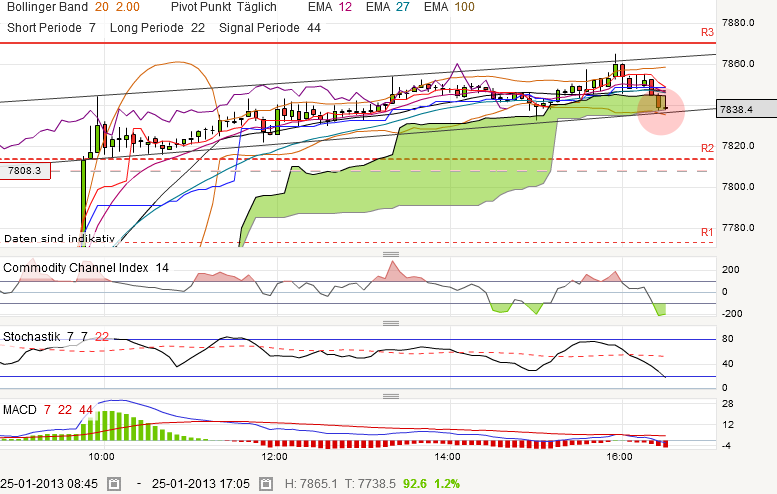Click the 1.2% percentage change
Viewport: 777px width, 494px height.
click(447, 484)
